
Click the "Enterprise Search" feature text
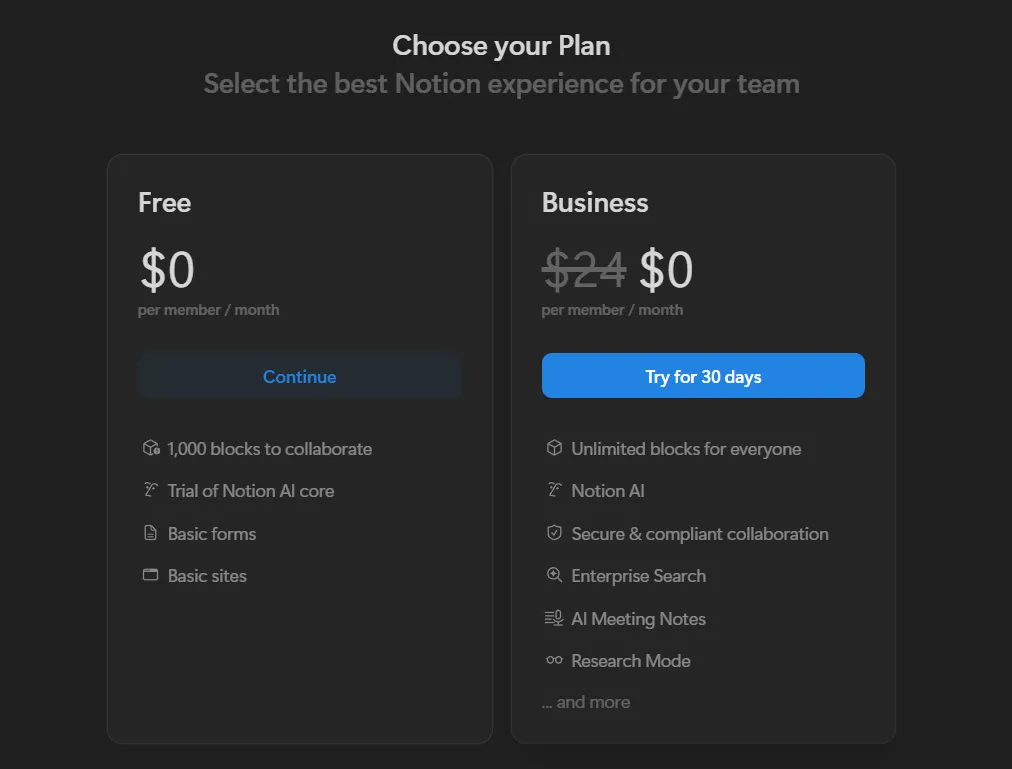(638, 576)
